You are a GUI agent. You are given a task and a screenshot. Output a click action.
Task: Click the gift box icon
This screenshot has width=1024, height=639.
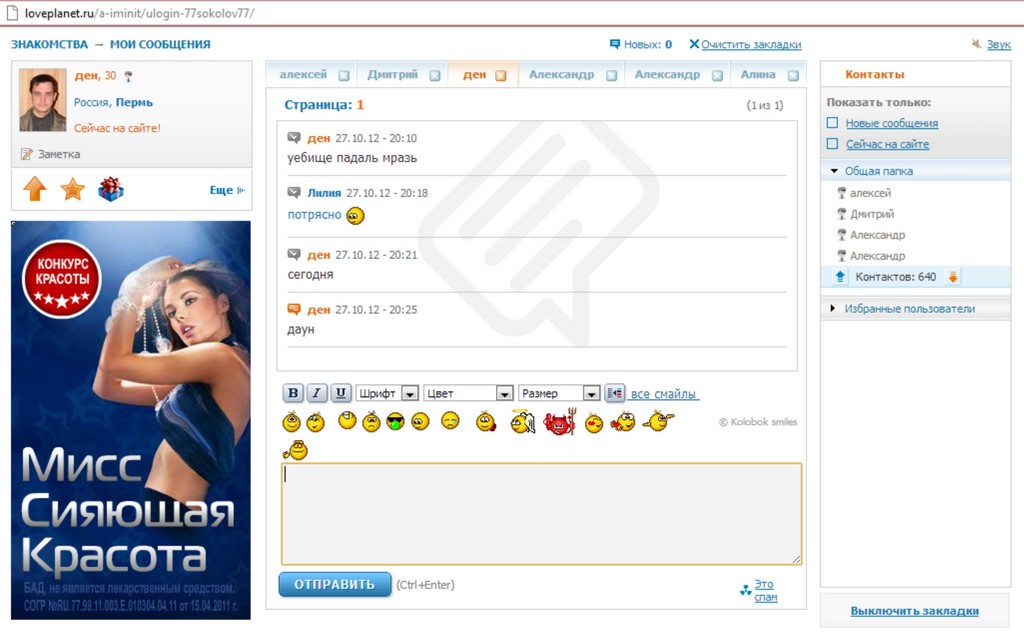pyautogui.click(x=111, y=189)
